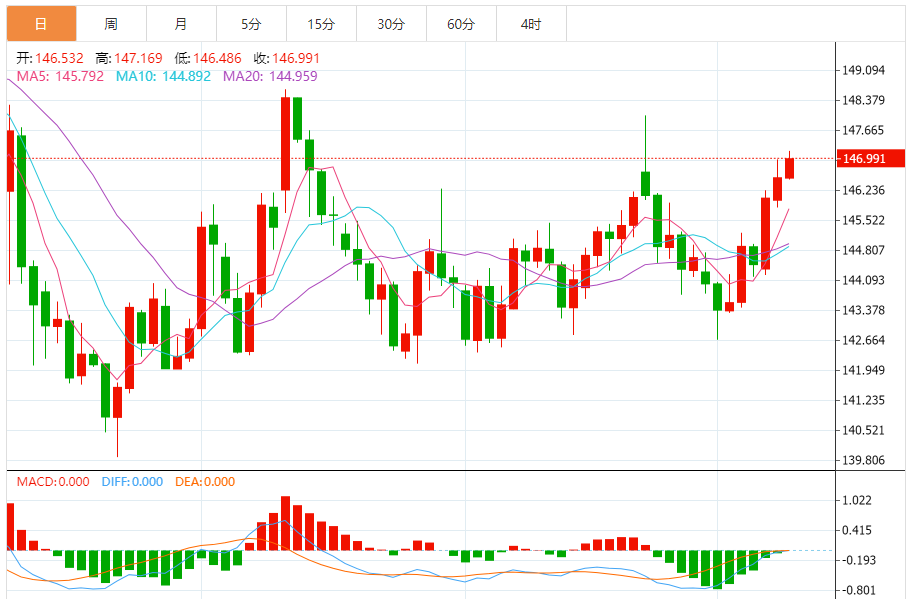
Task: Click the 141.235 price axis label
Action: tap(863, 400)
